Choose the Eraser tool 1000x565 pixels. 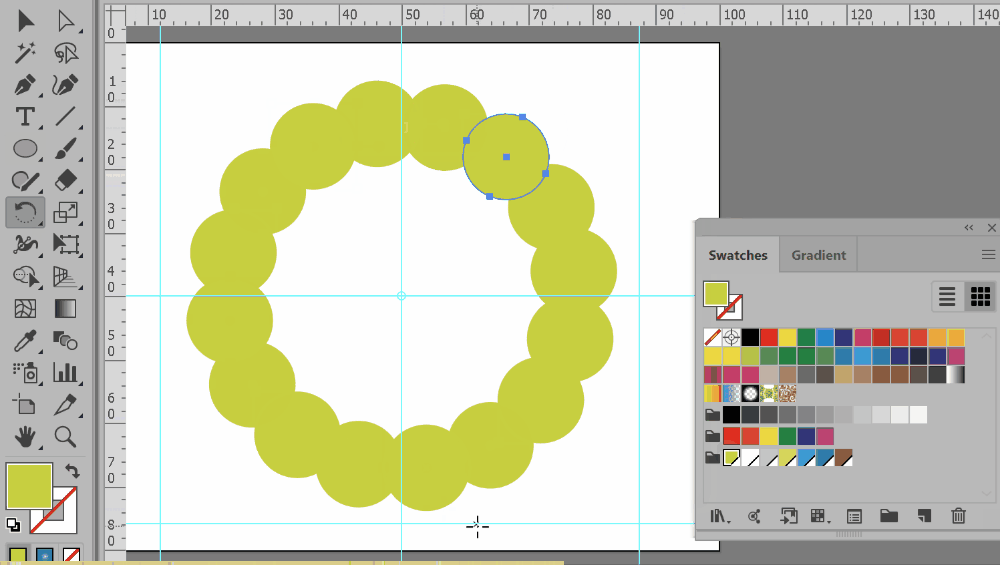pyautogui.click(x=65, y=180)
